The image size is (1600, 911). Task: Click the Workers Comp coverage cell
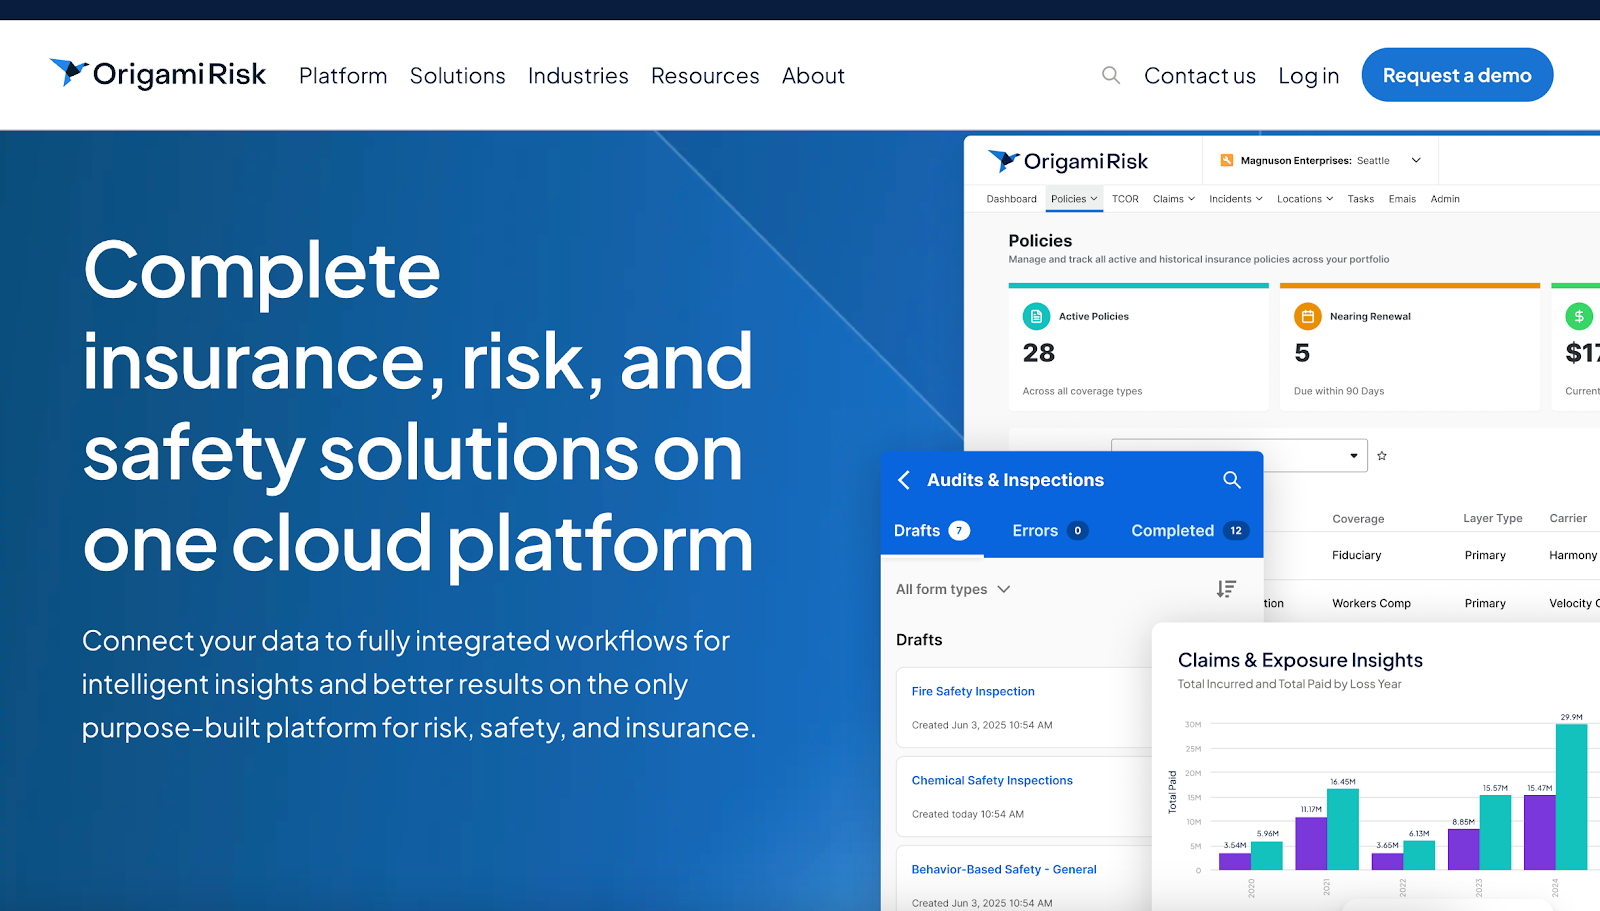(1371, 603)
